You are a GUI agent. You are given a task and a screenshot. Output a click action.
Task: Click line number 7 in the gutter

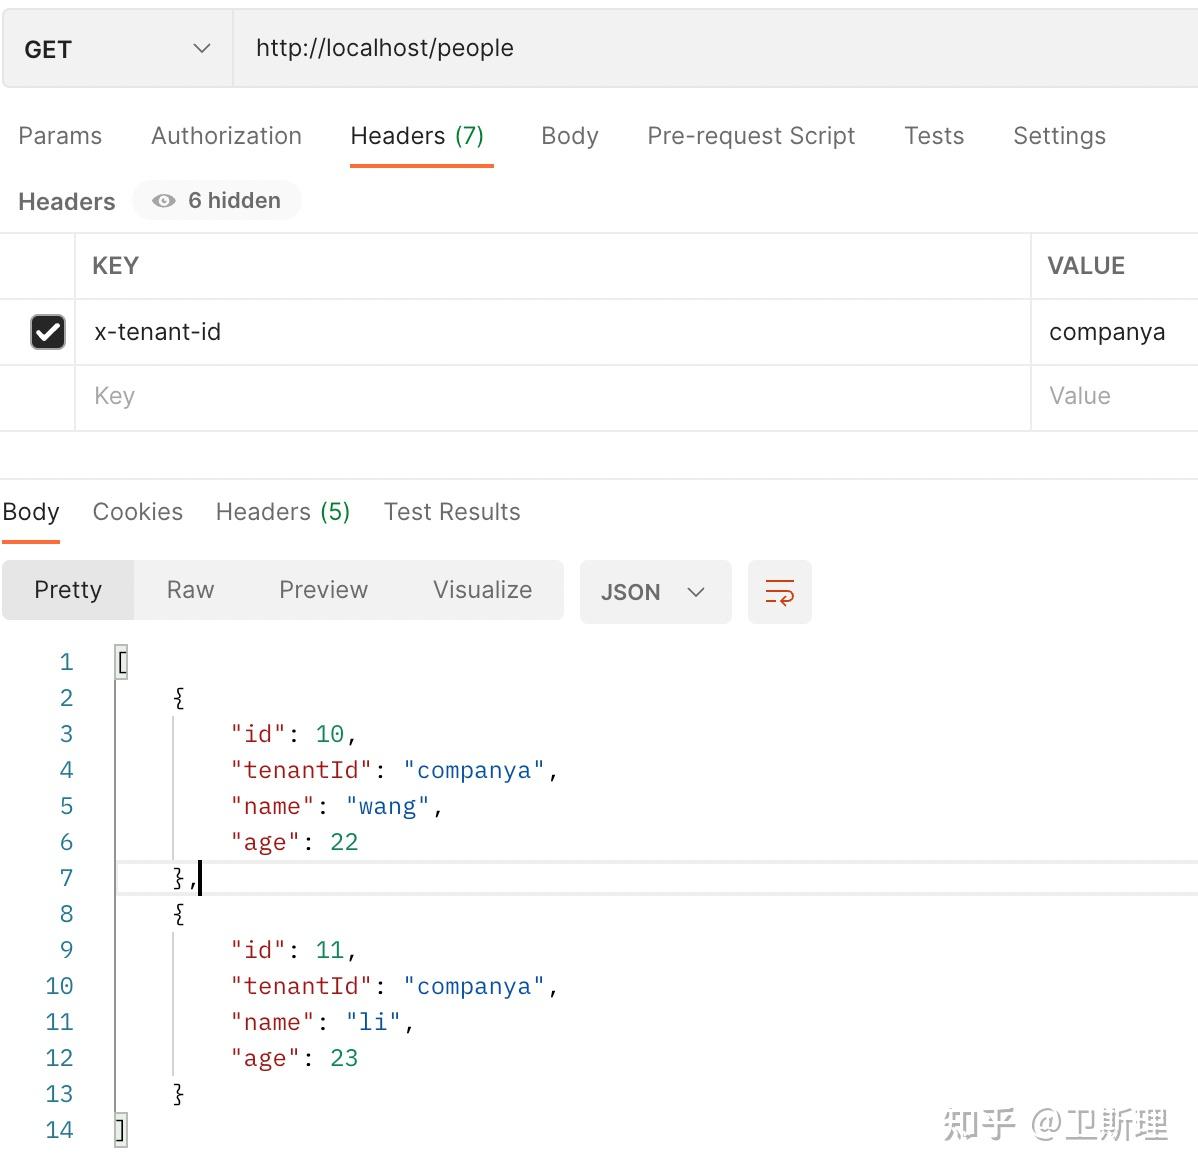click(66, 878)
